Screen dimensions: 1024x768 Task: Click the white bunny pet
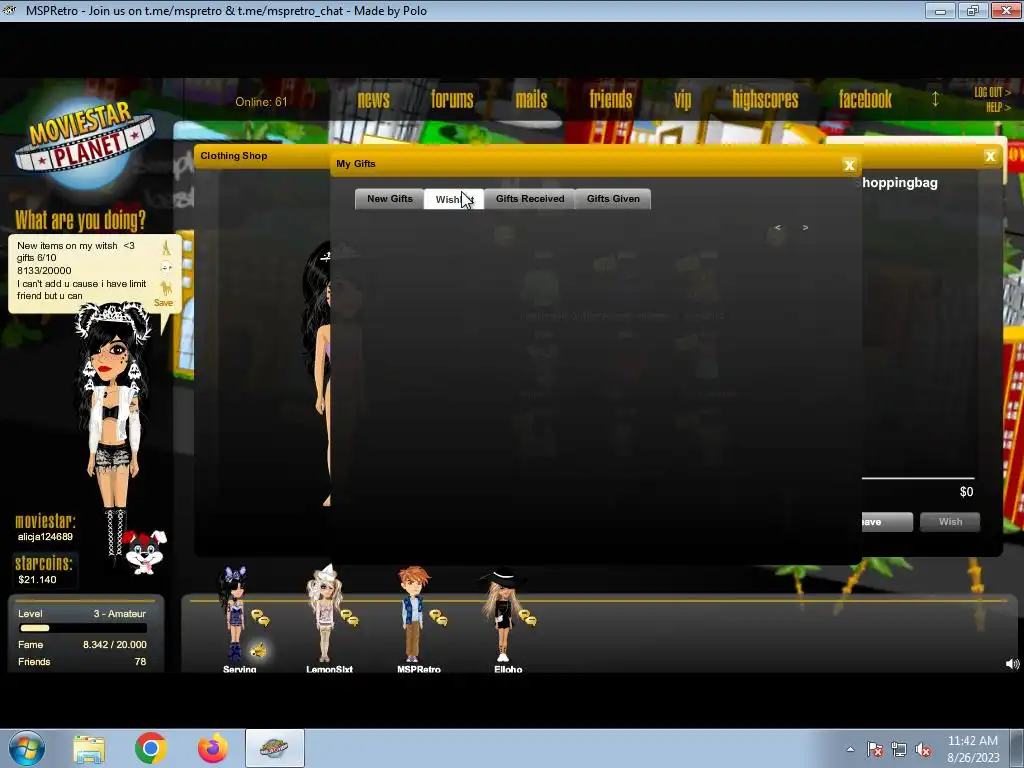[145, 552]
